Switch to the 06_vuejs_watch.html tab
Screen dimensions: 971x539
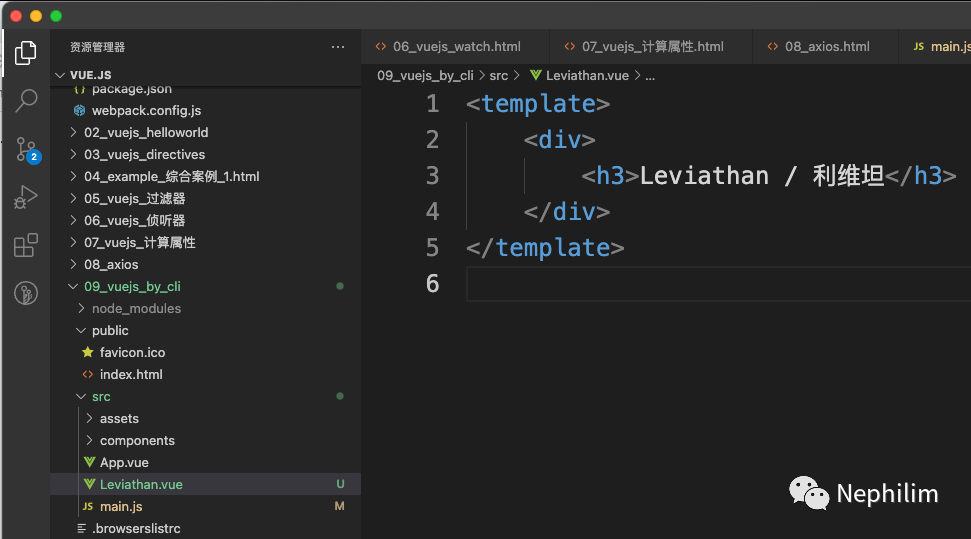(456, 47)
